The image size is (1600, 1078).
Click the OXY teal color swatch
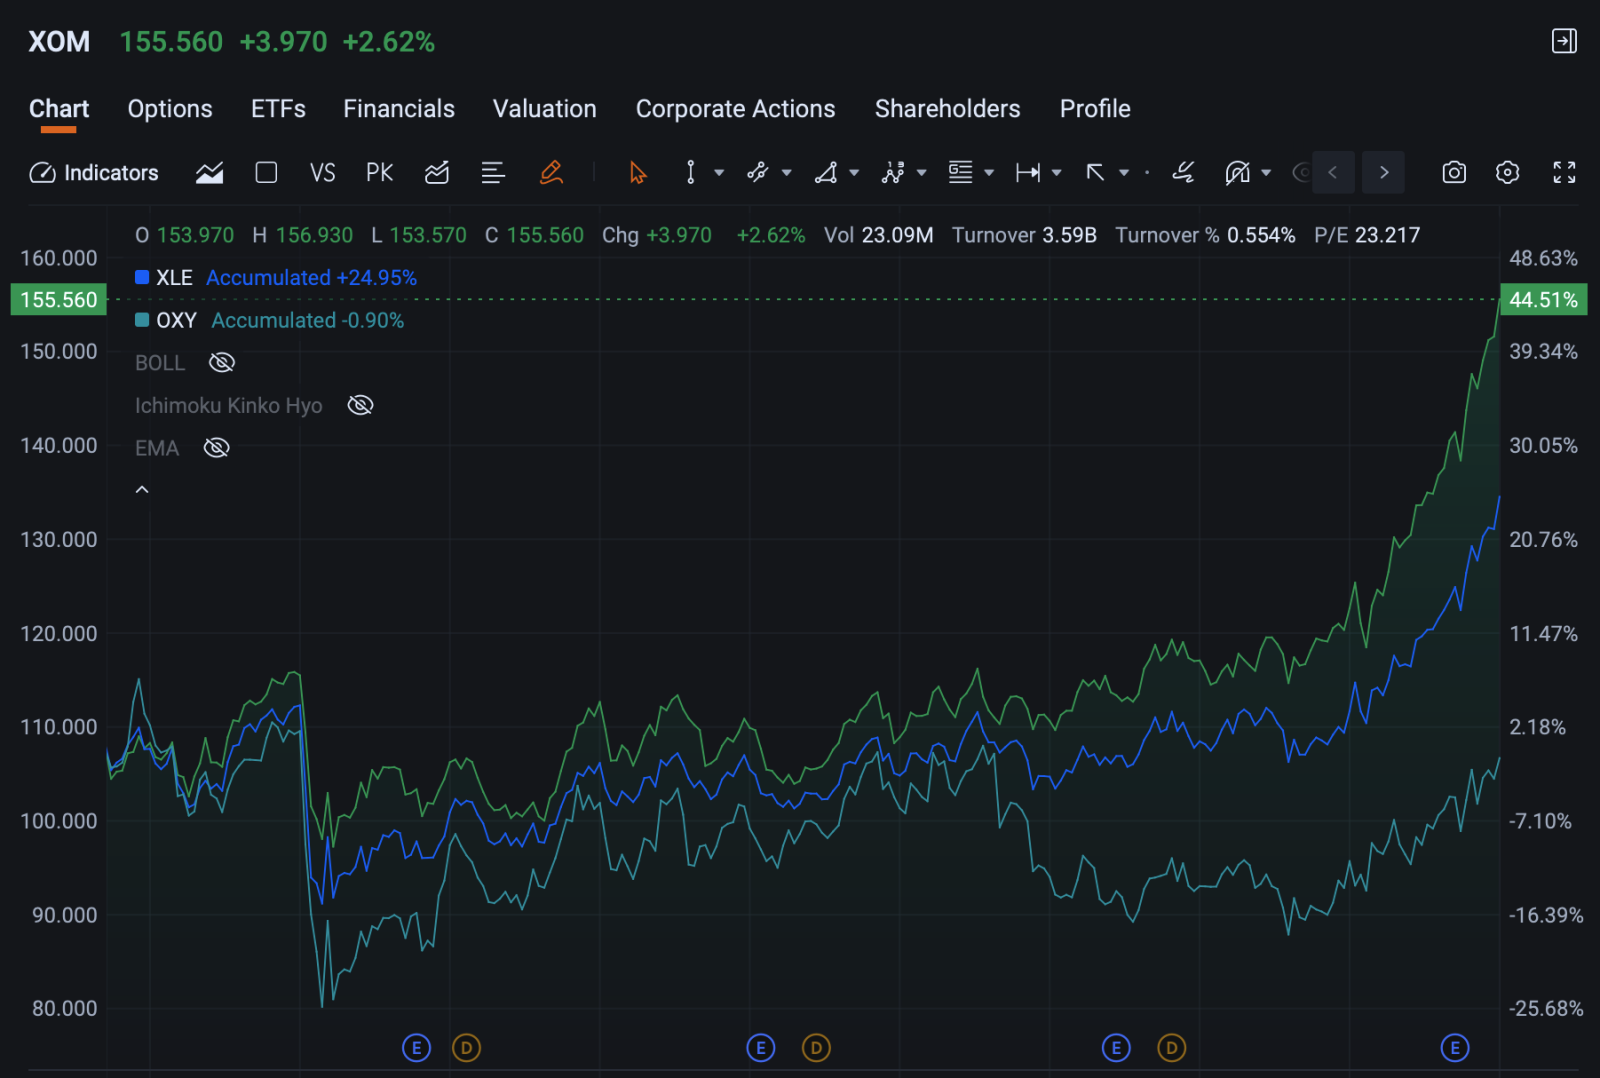[142, 320]
